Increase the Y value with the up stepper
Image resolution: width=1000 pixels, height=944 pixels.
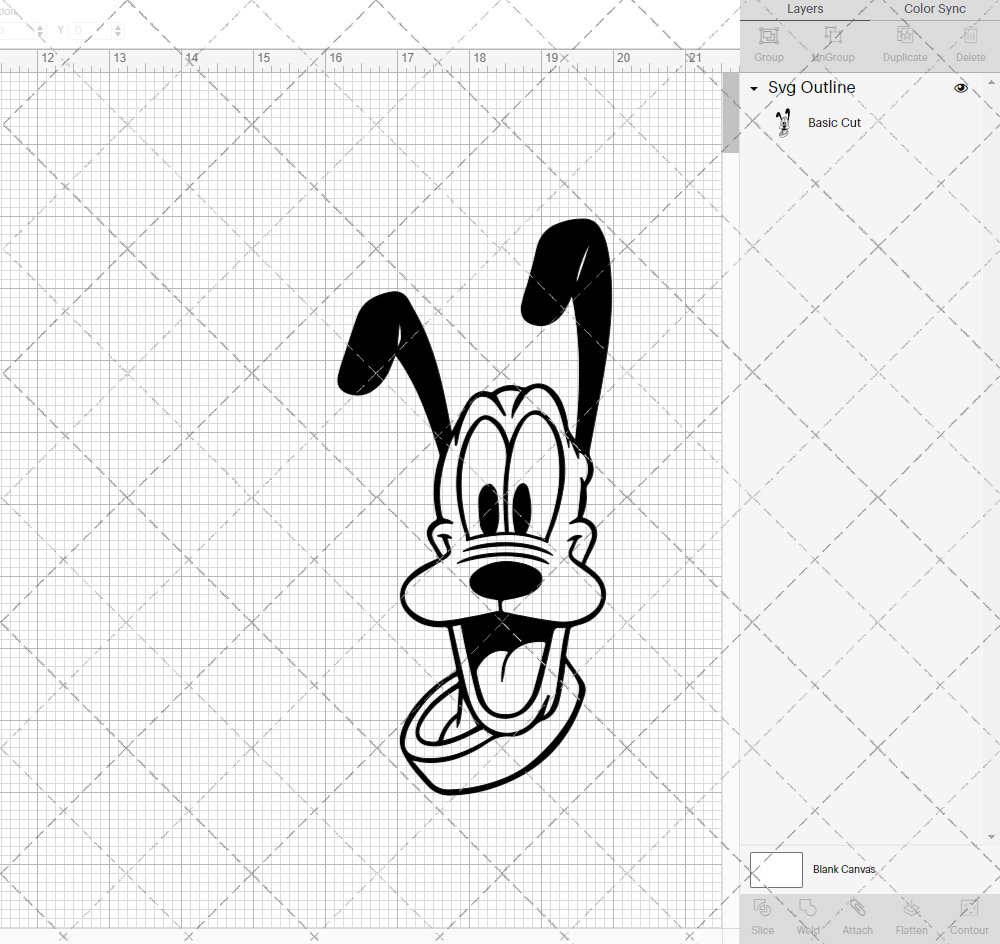point(117,26)
